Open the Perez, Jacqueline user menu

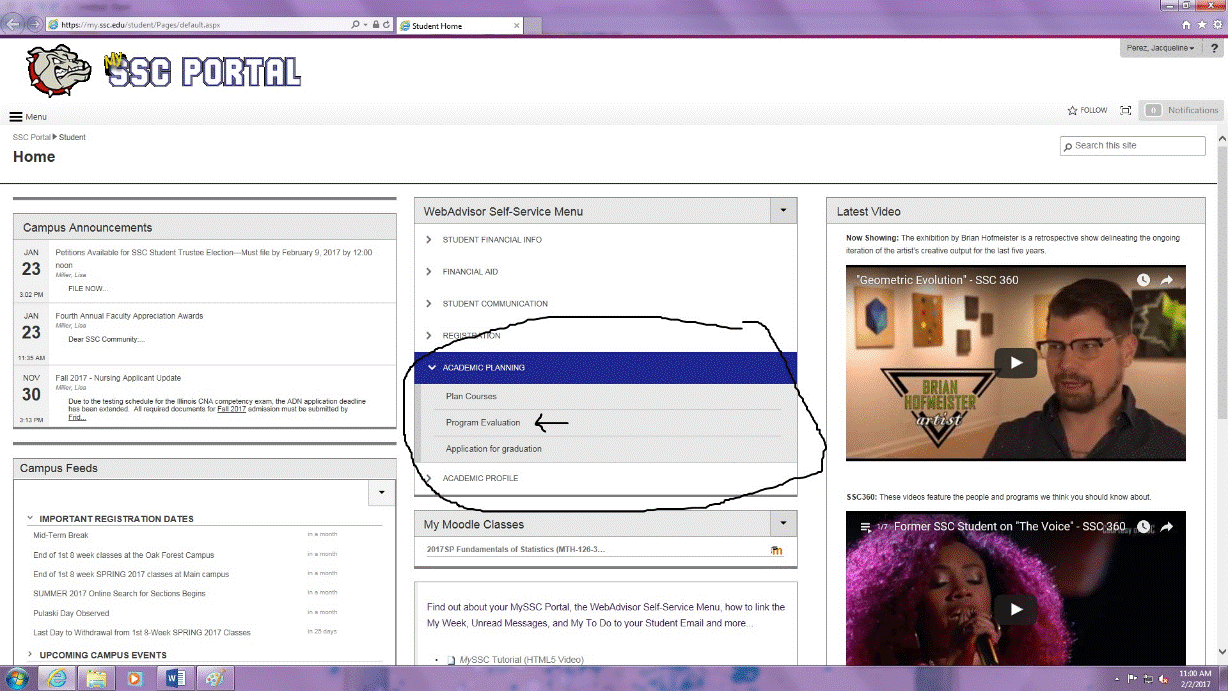point(1160,48)
